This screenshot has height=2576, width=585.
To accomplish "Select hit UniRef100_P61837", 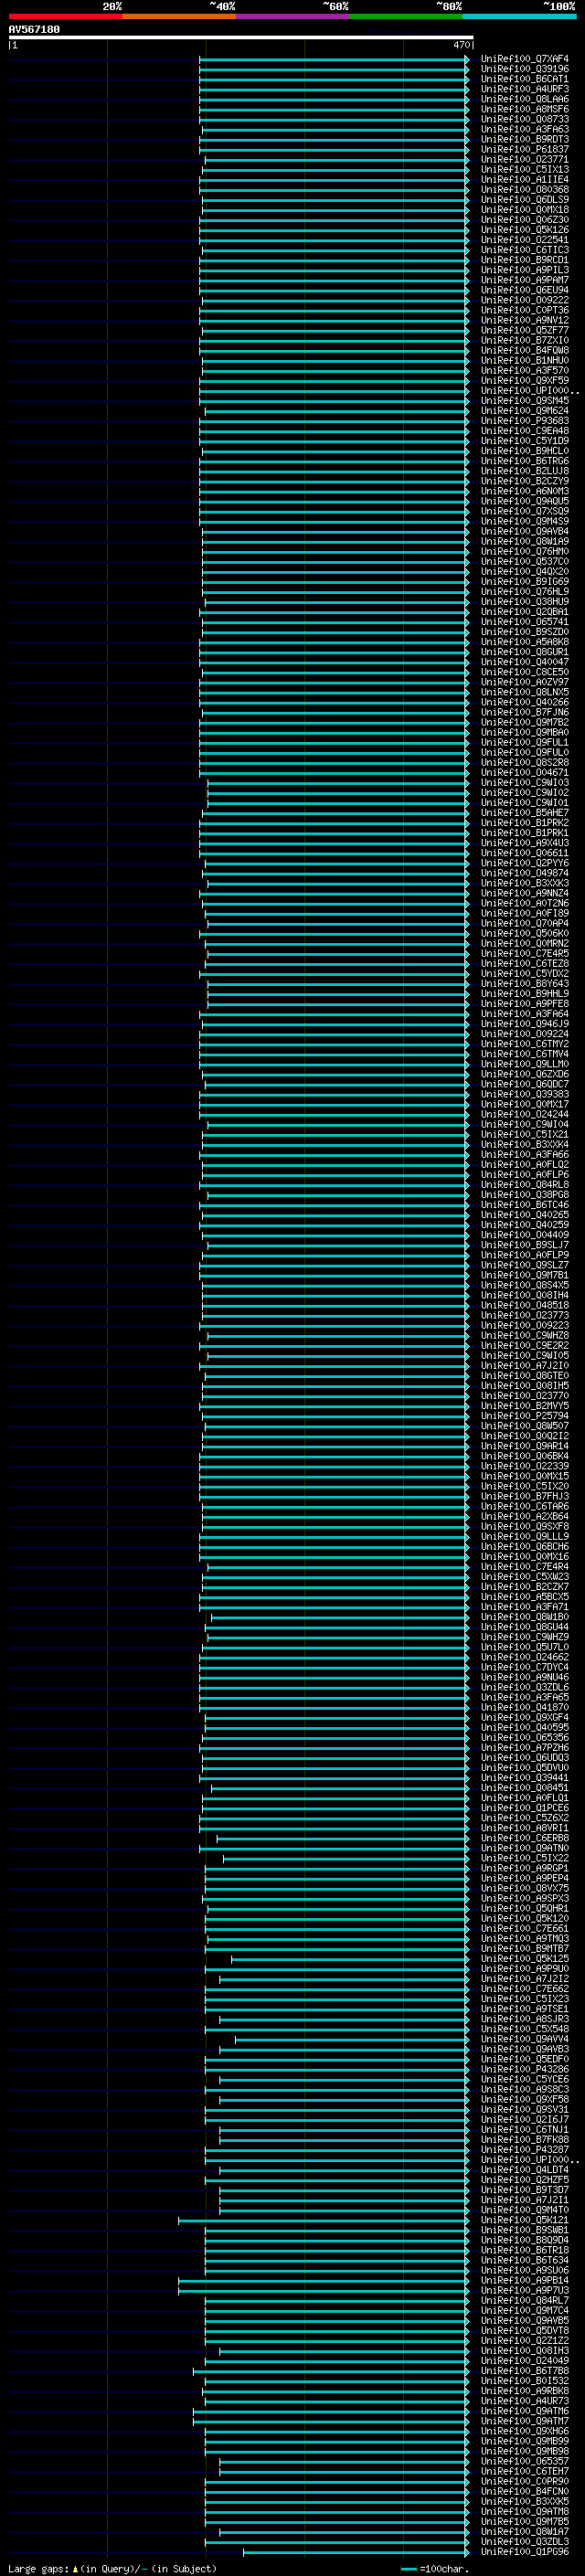I will tap(525, 149).
